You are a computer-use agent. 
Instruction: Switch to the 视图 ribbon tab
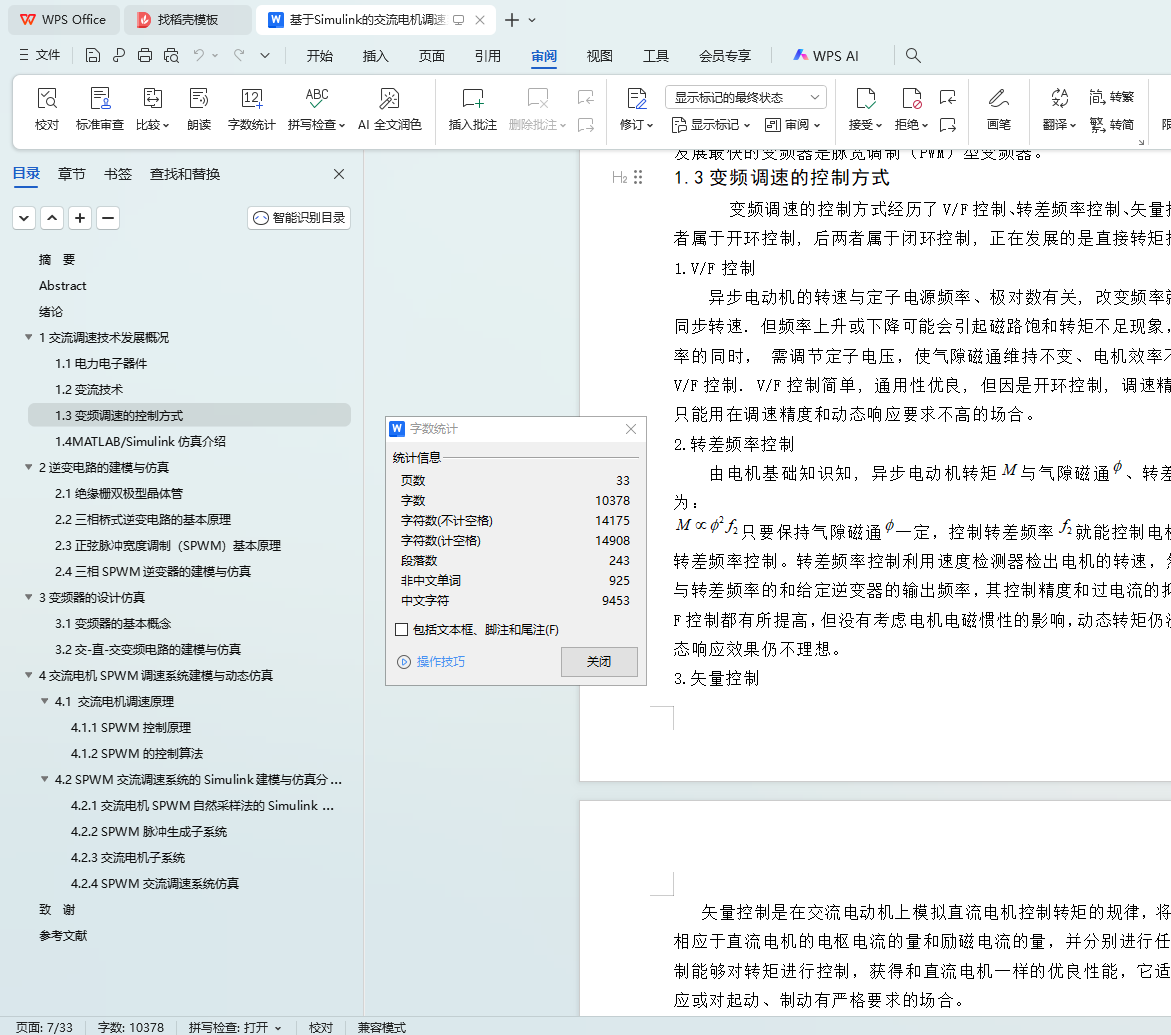point(600,56)
